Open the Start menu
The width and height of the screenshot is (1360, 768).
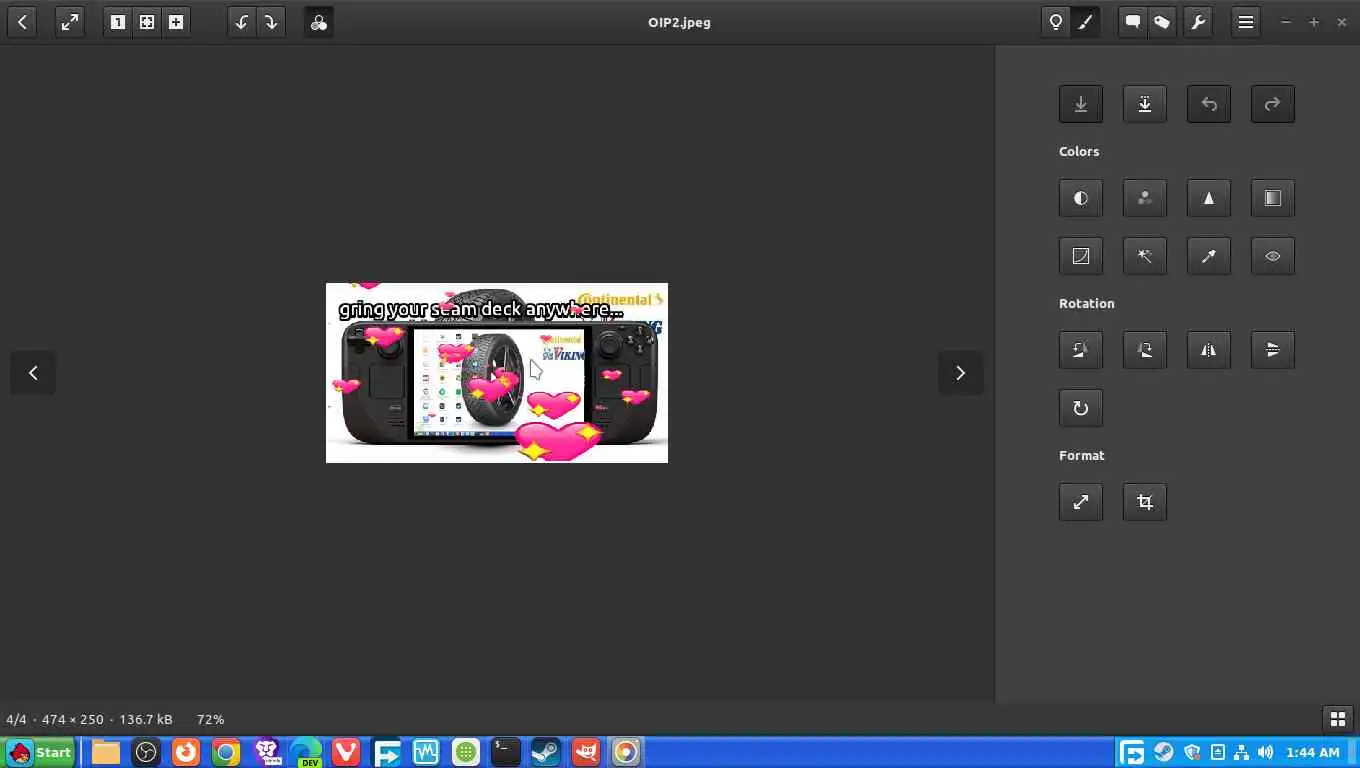[x=40, y=752]
